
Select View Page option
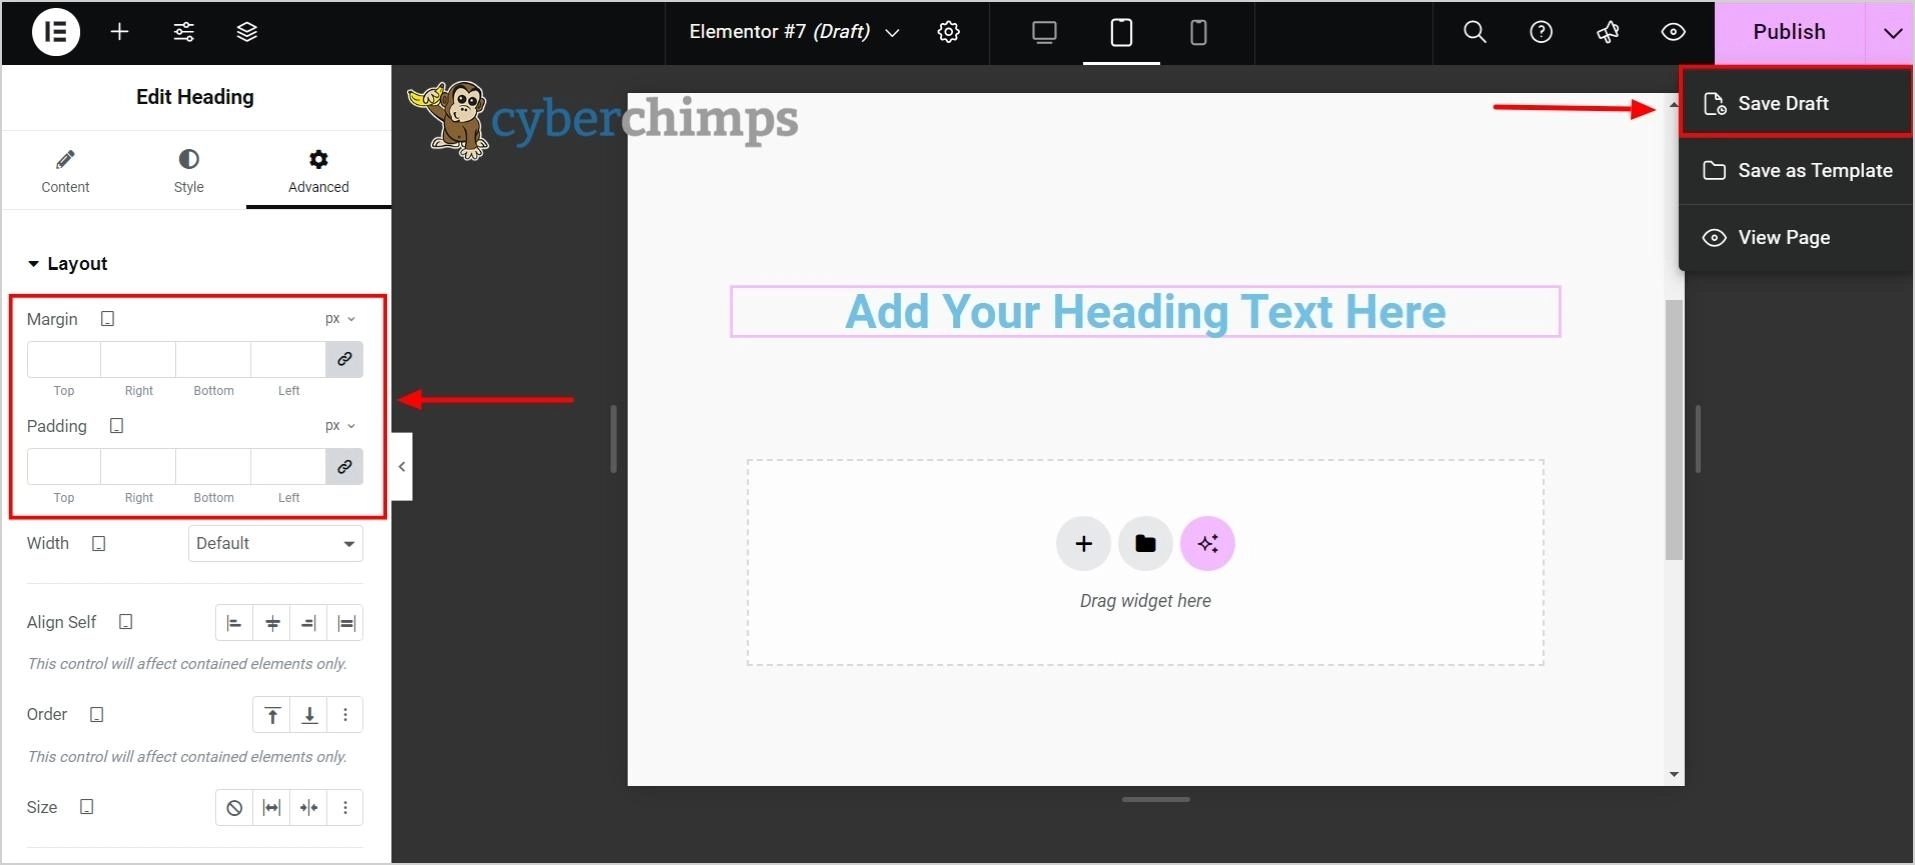coord(1796,237)
